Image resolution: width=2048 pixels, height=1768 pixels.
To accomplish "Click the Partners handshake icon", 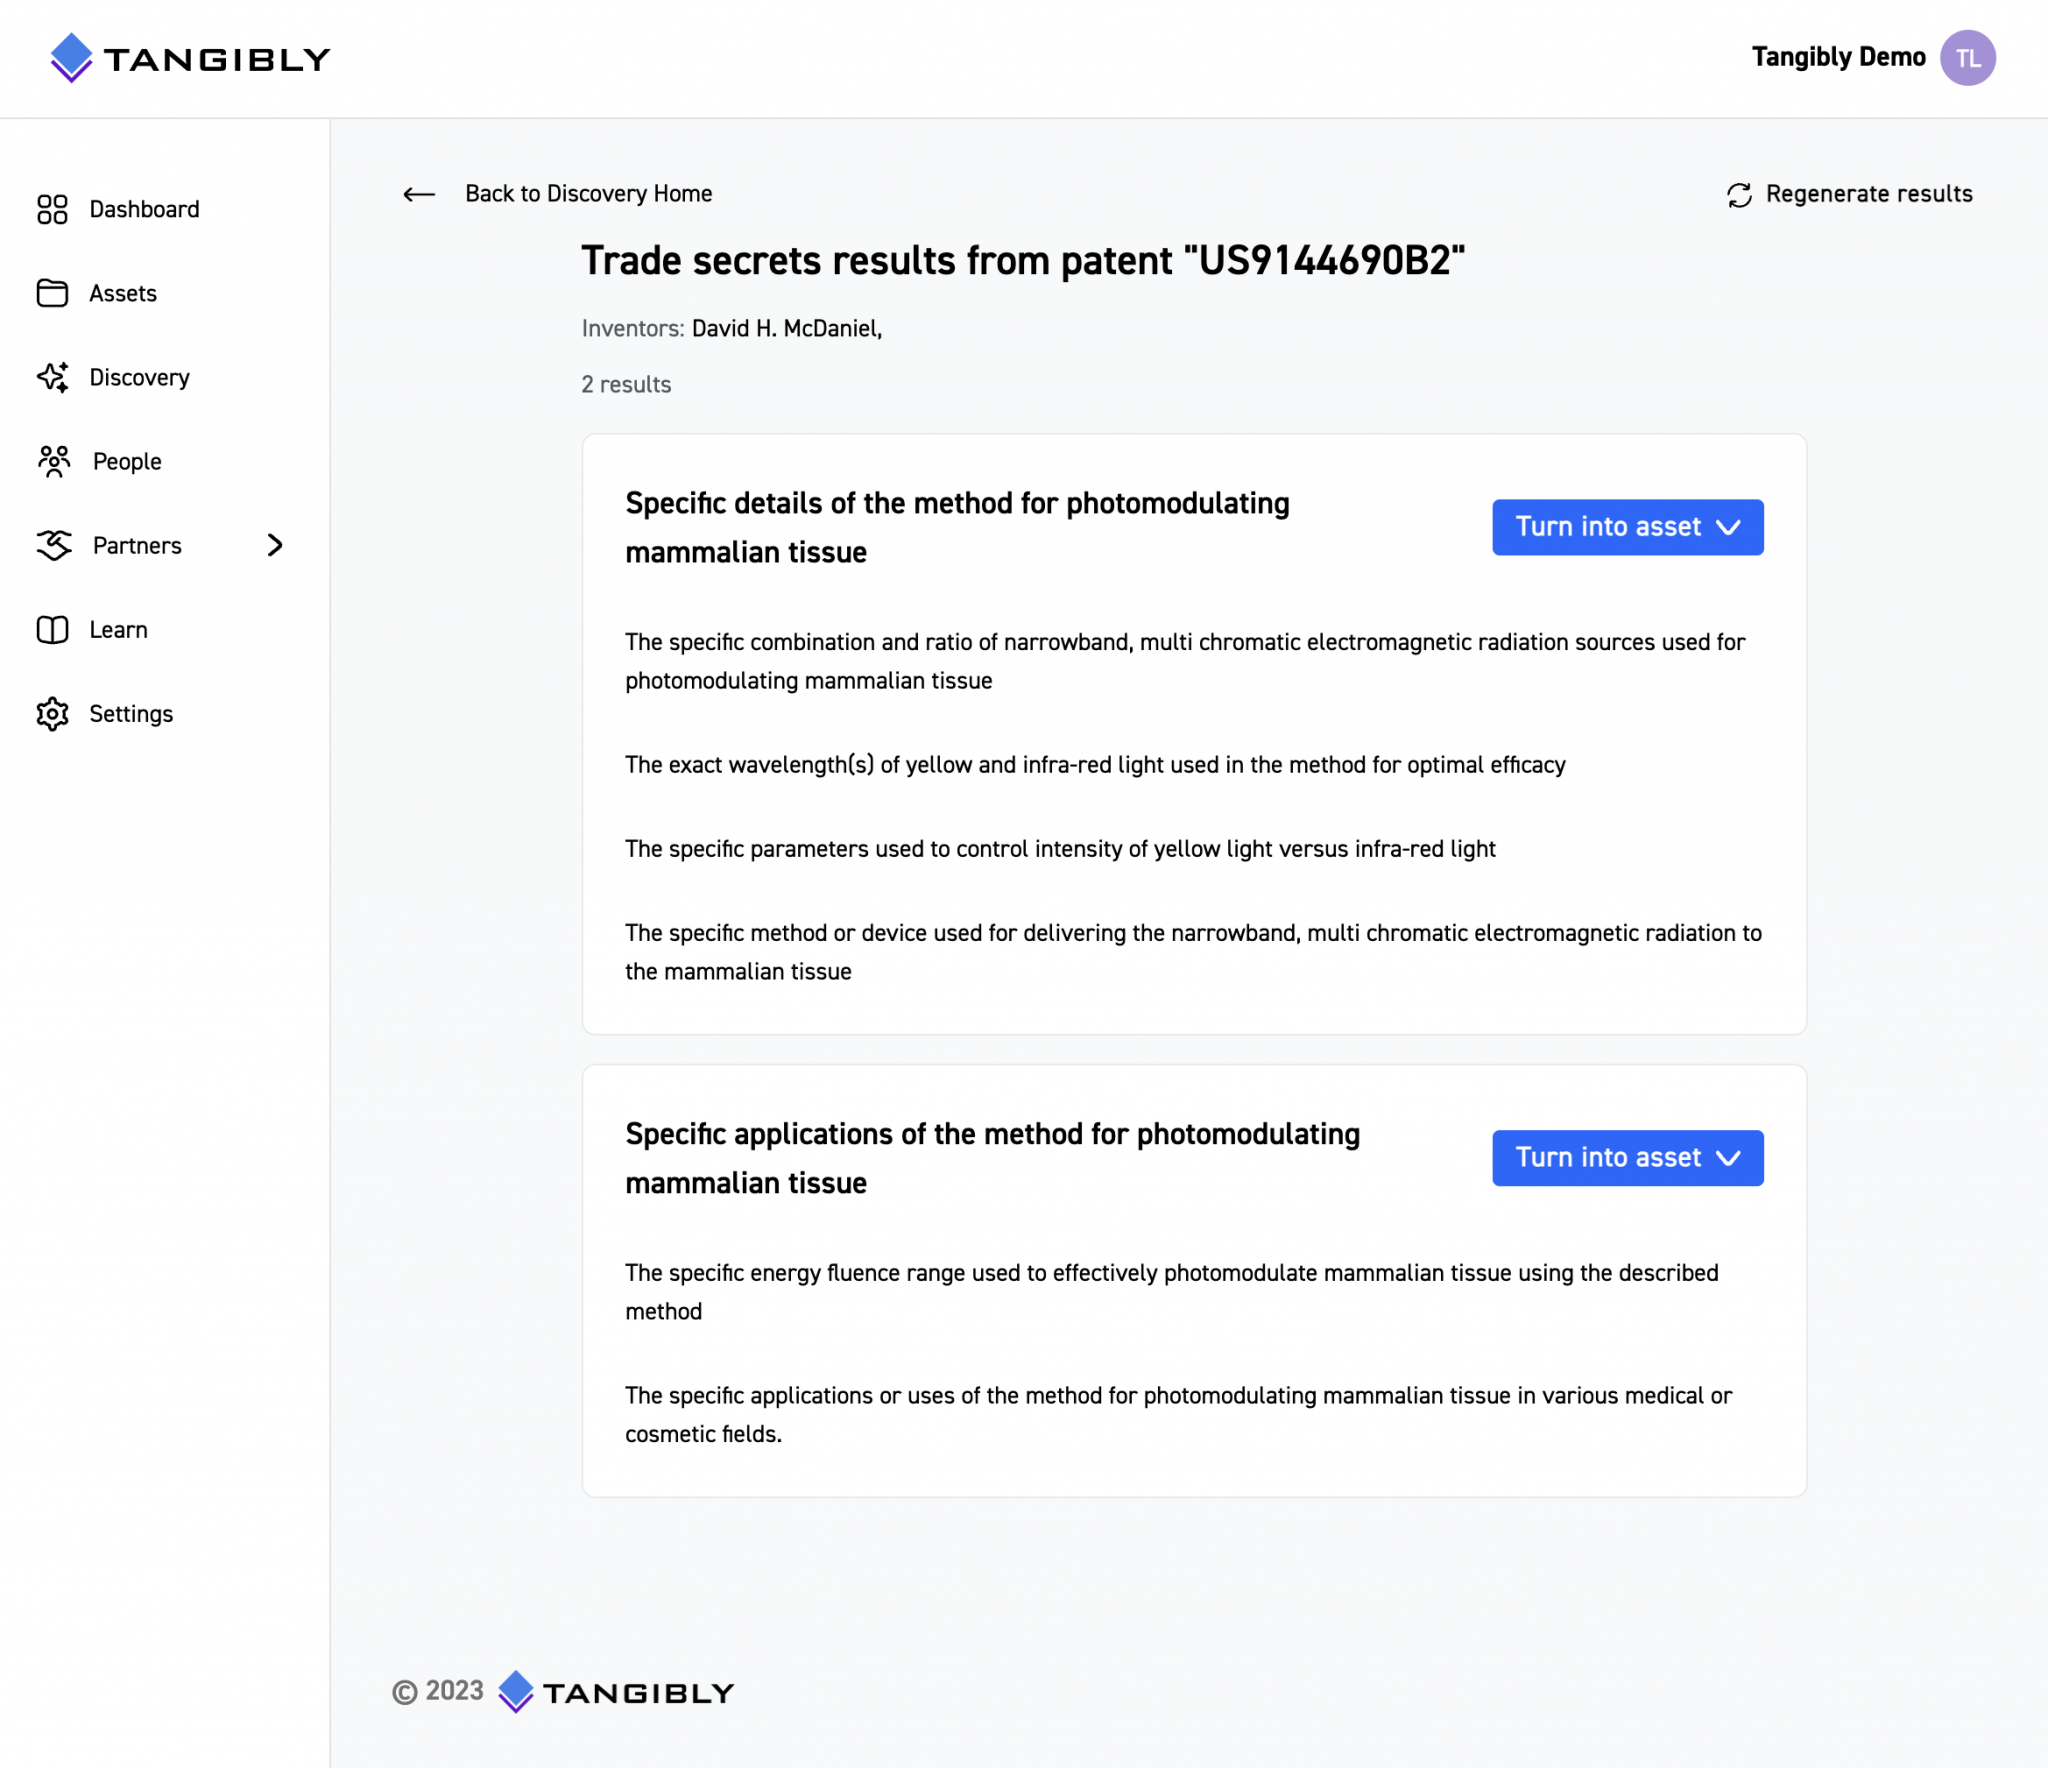I will (54, 545).
